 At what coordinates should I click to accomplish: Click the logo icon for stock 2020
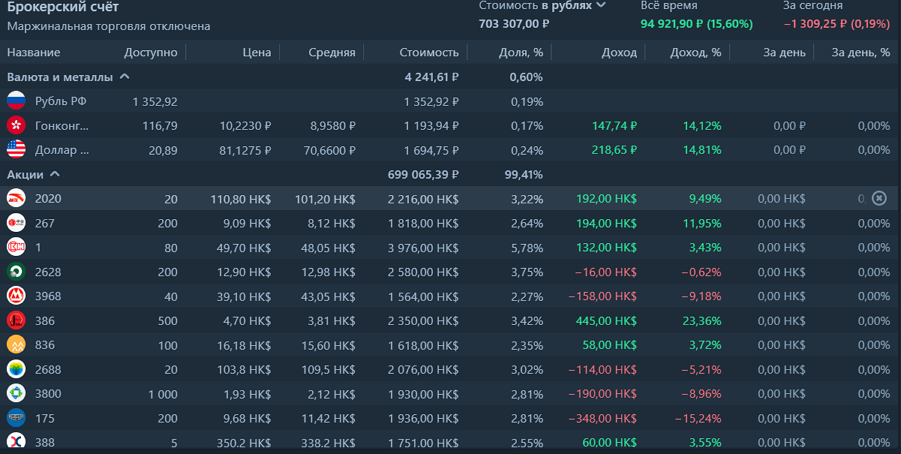pyautogui.click(x=16, y=198)
